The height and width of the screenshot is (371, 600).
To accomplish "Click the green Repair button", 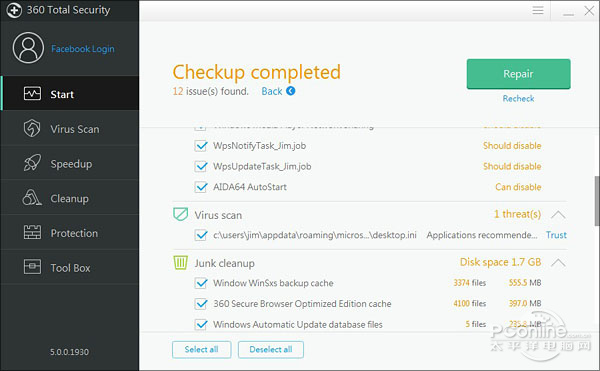I will (x=518, y=74).
